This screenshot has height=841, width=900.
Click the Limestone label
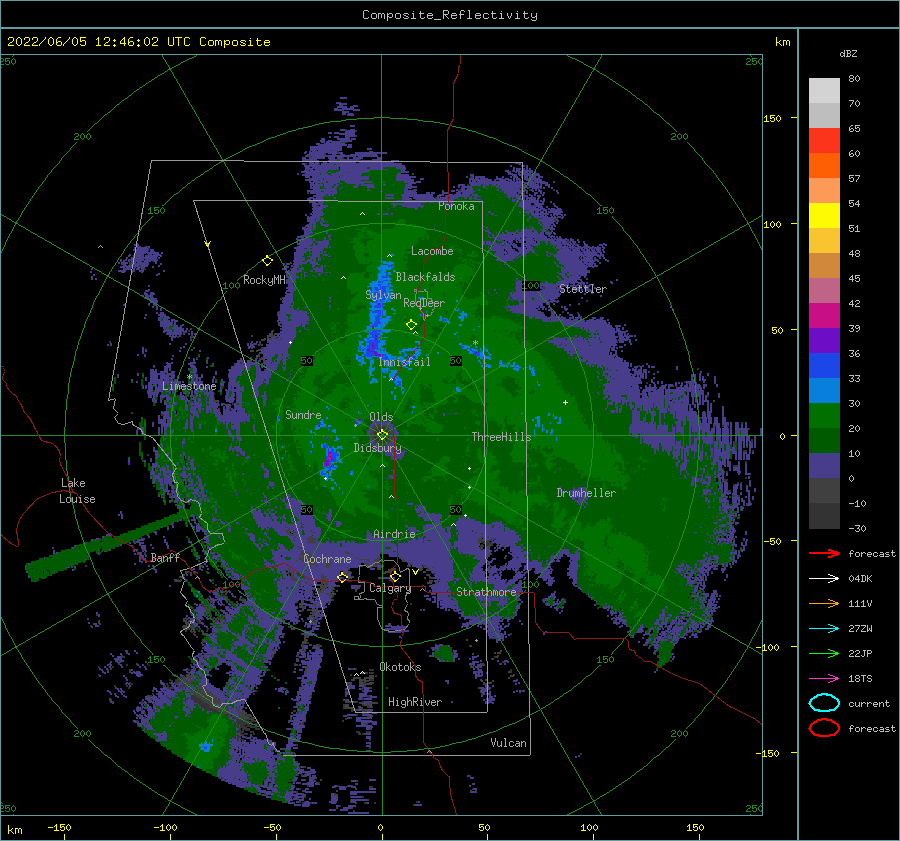coord(189,386)
